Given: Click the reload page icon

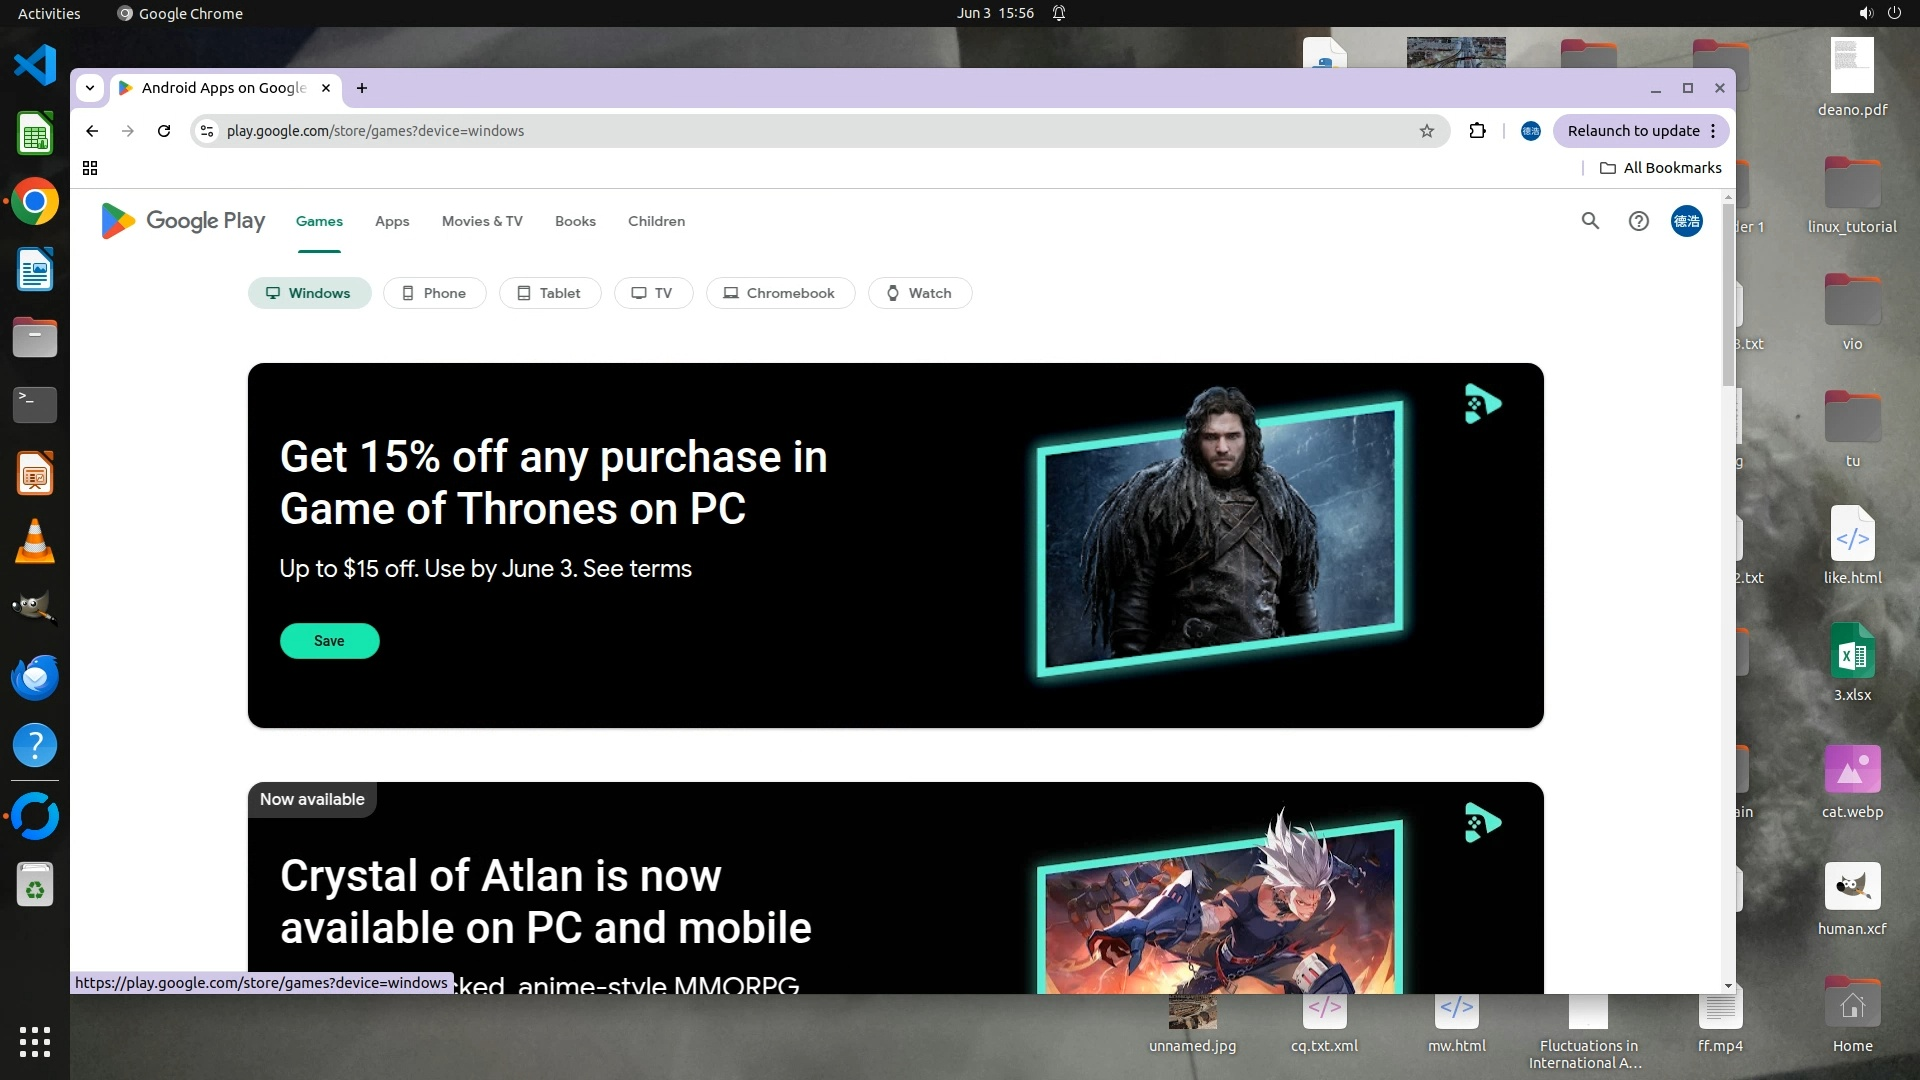Looking at the screenshot, I should click(164, 131).
